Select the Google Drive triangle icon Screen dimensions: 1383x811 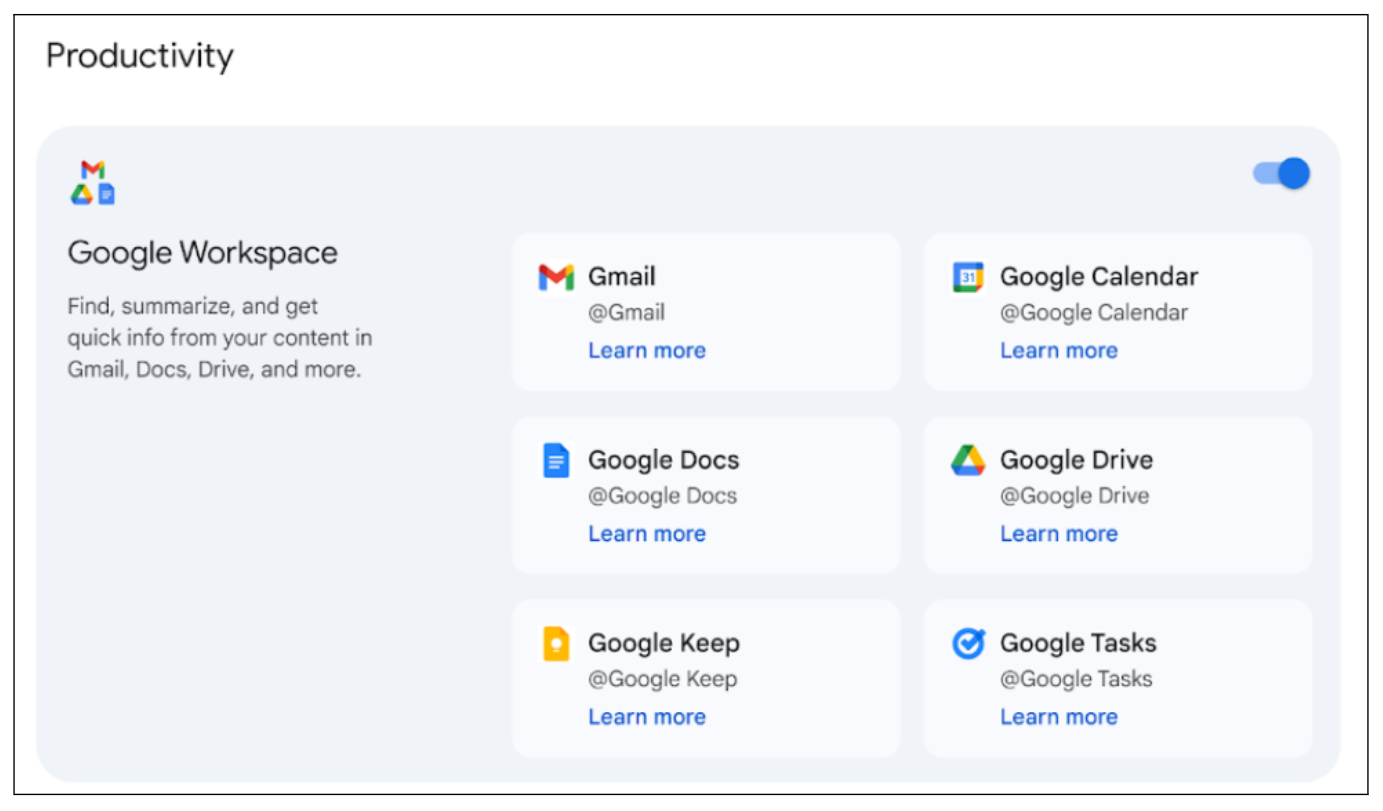pos(968,460)
